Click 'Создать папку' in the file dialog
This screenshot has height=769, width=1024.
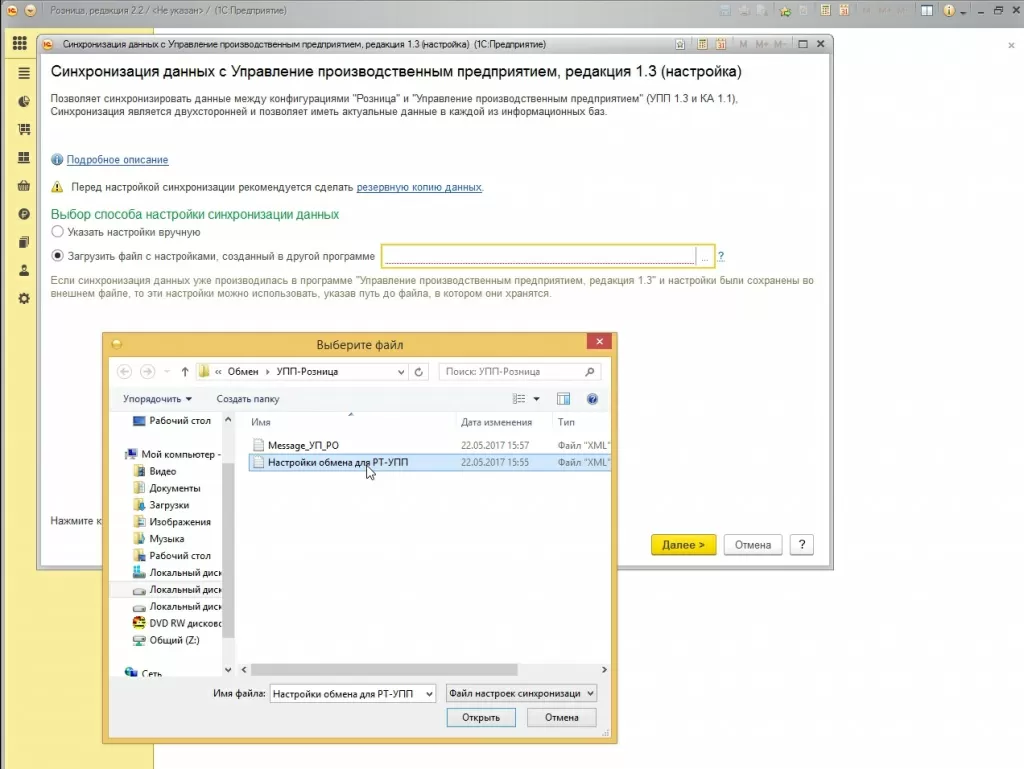click(248, 399)
